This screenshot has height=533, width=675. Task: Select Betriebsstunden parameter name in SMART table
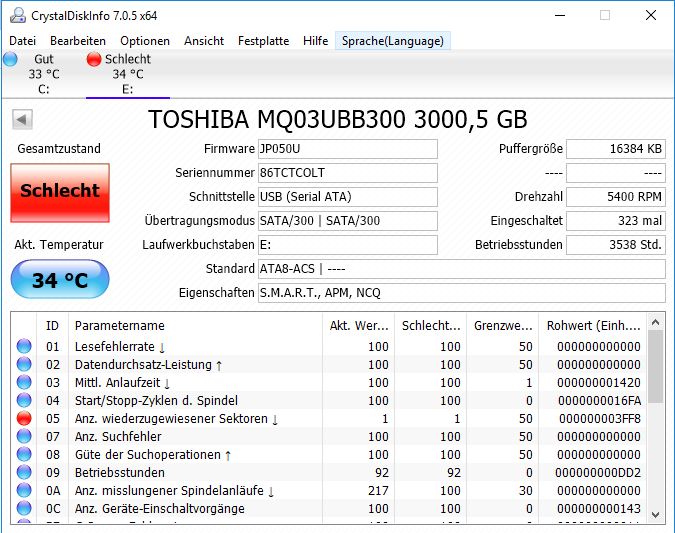(x=120, y=473)
